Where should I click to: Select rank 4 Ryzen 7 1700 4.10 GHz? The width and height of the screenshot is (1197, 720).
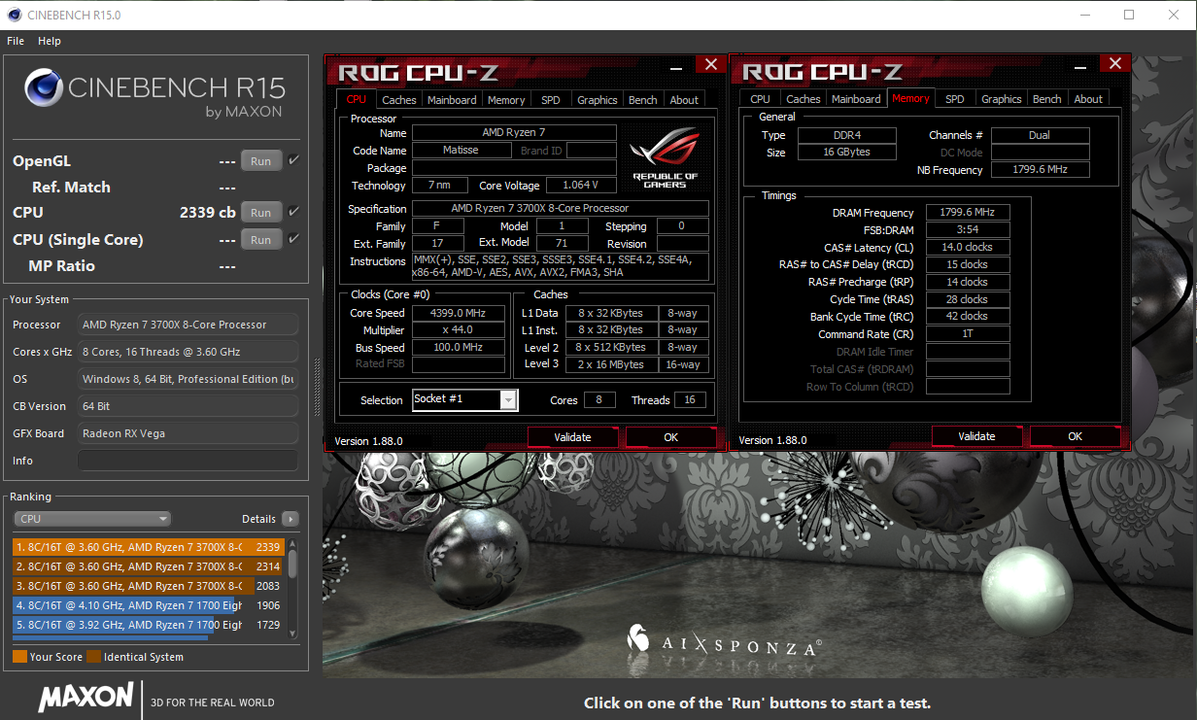tap(148, 605)
